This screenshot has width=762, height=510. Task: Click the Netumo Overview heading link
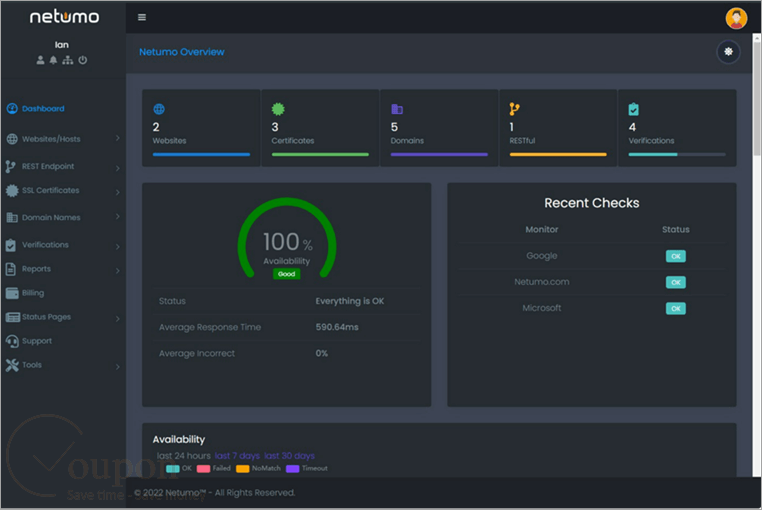coord(182,52)
